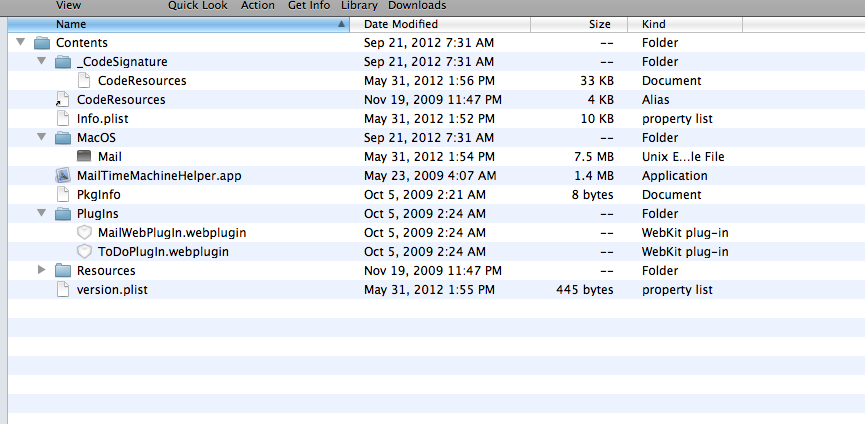Collapse the Contents folder triangle
The image size is (865, 424).
(x=21, y=42)
